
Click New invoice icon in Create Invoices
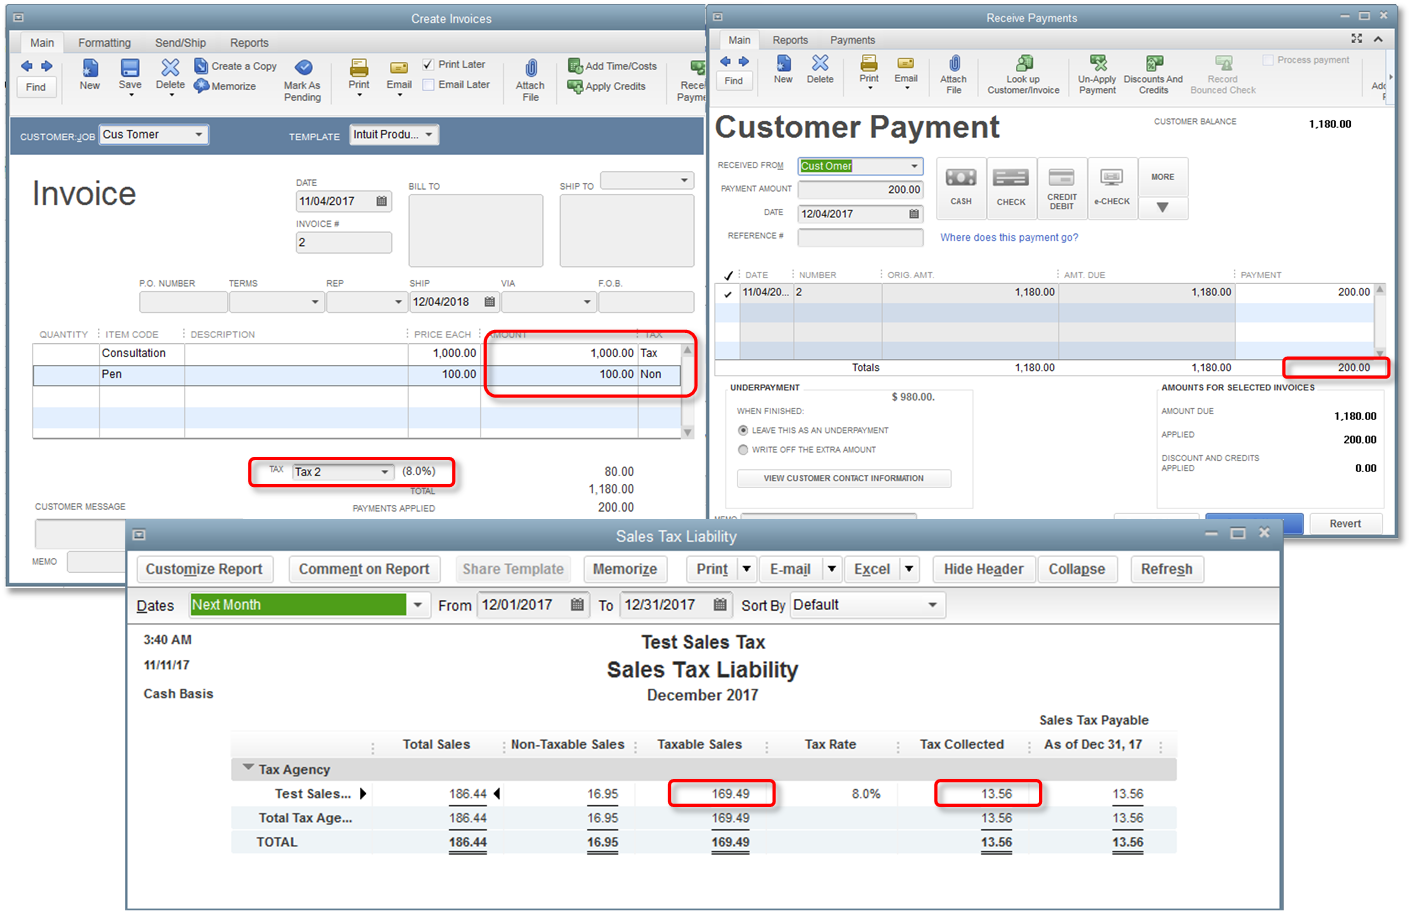point(90,67)
